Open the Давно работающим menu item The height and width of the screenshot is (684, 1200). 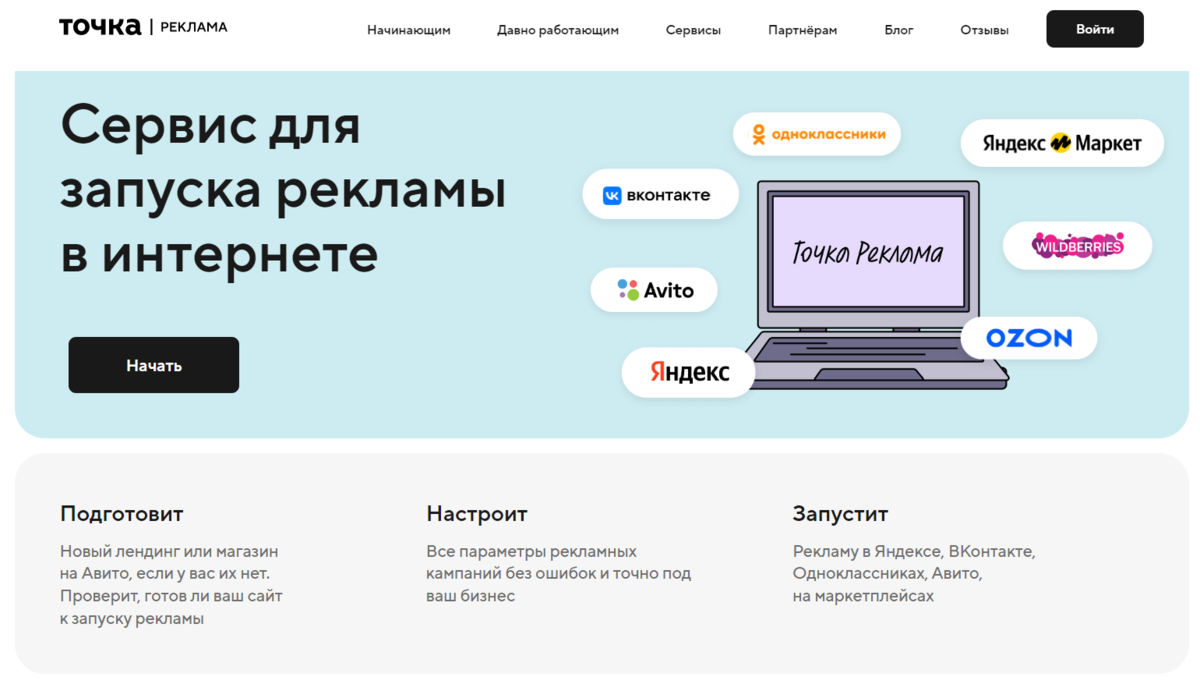[557, 30]
